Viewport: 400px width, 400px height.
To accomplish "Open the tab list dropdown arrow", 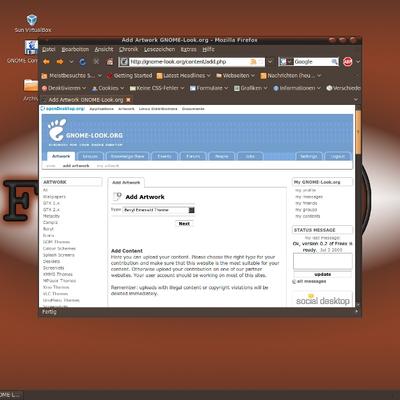I will tap(356, 100).
